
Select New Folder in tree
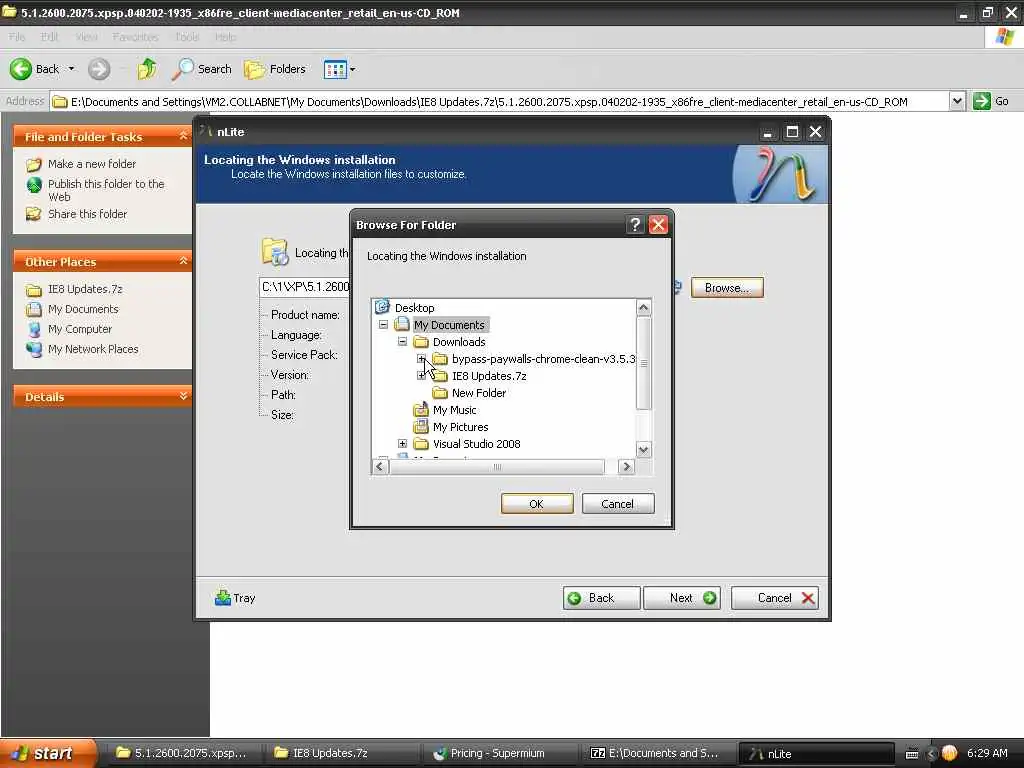pos(479,392)
